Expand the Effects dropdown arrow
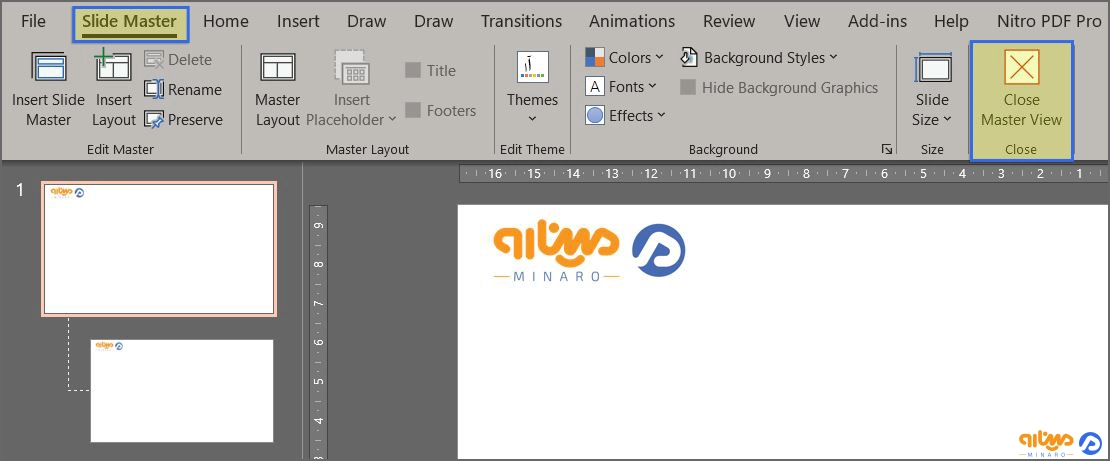Image resolution: width=1110 pixels, height=461 pixels. pyautogui.click(x=661, y=115)
